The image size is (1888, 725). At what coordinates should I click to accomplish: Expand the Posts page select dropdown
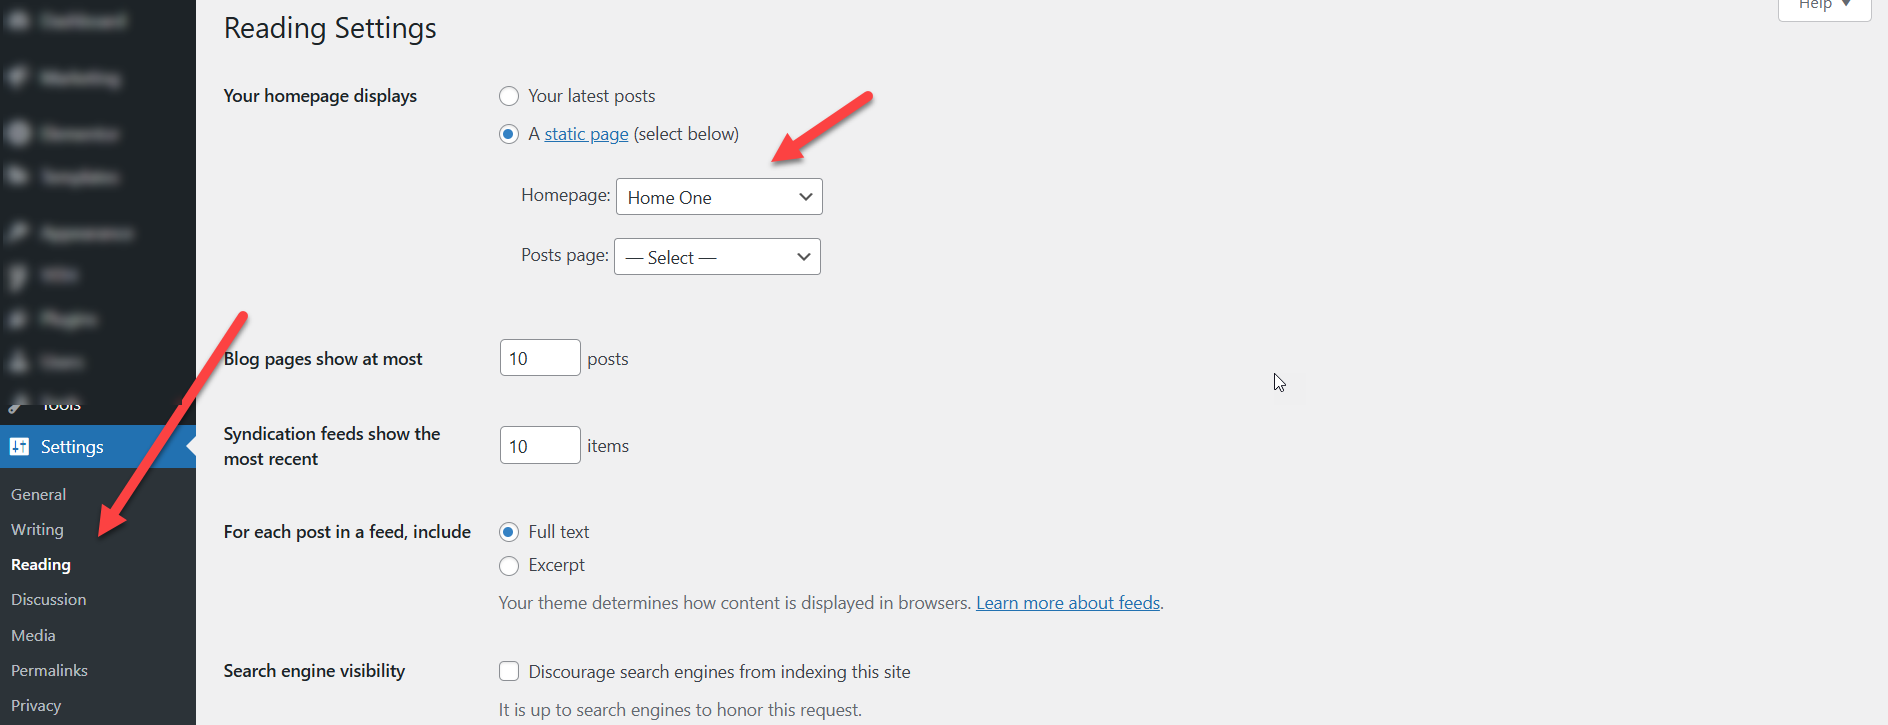pyautogui.click(x=717, y=257)
